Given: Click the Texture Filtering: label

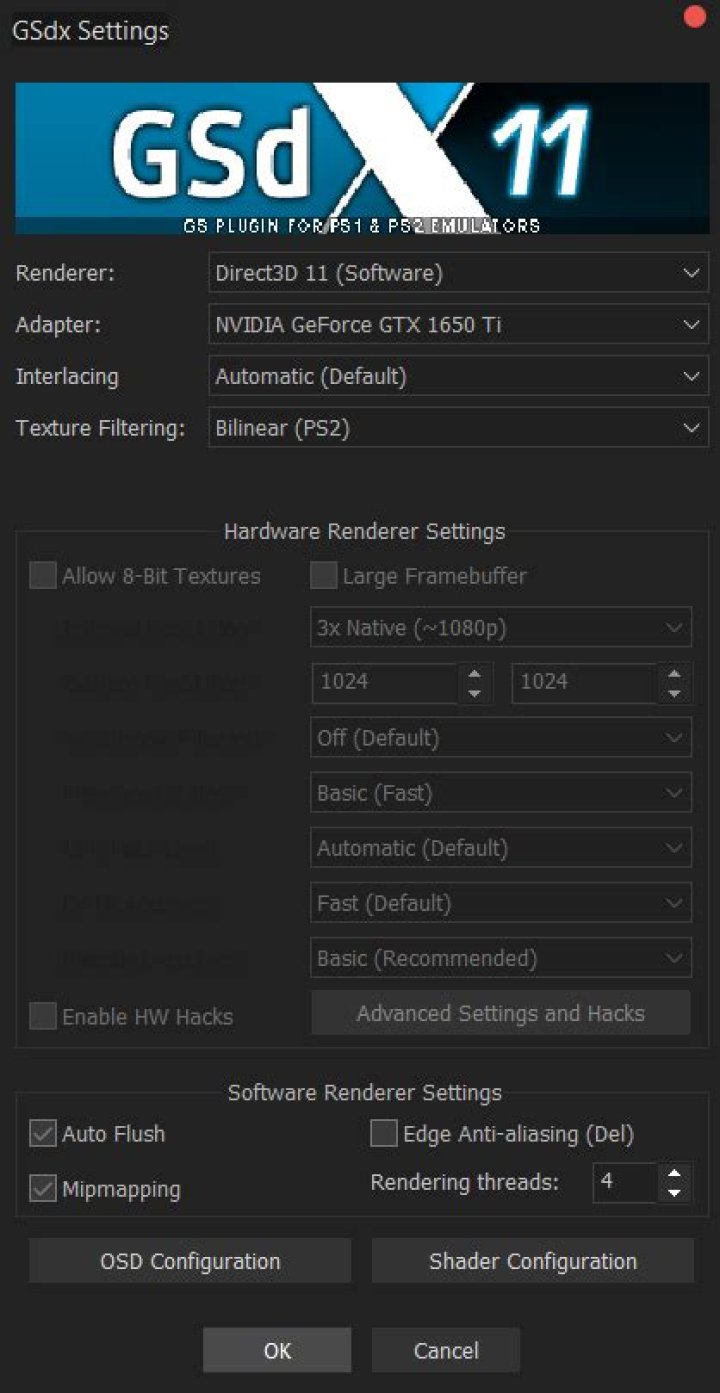Looking at the screenshot, I should coord(101,429).
